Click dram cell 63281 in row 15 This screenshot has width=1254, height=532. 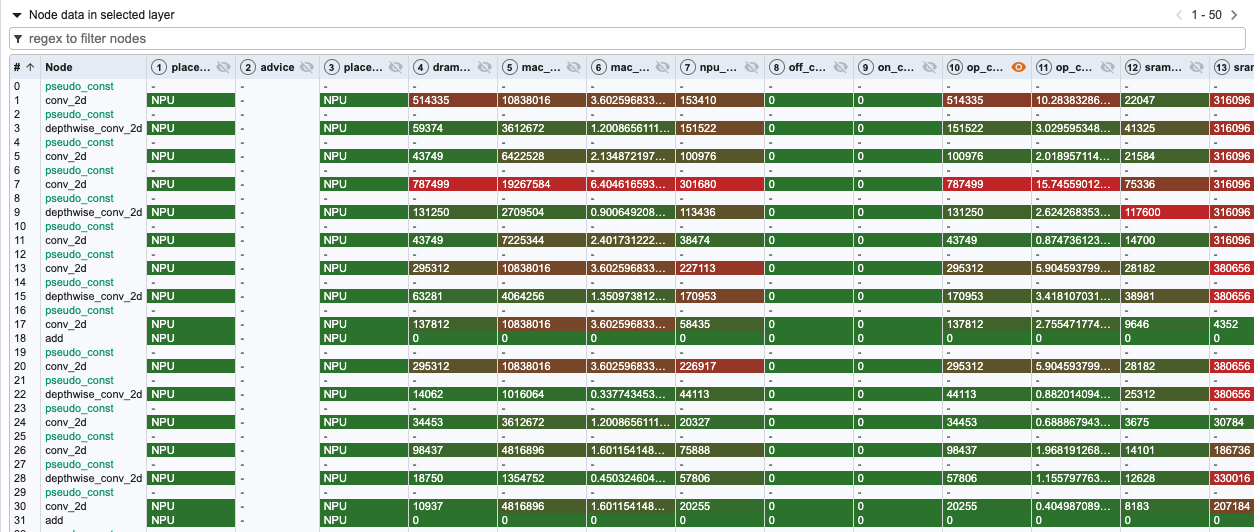(453, 296)
